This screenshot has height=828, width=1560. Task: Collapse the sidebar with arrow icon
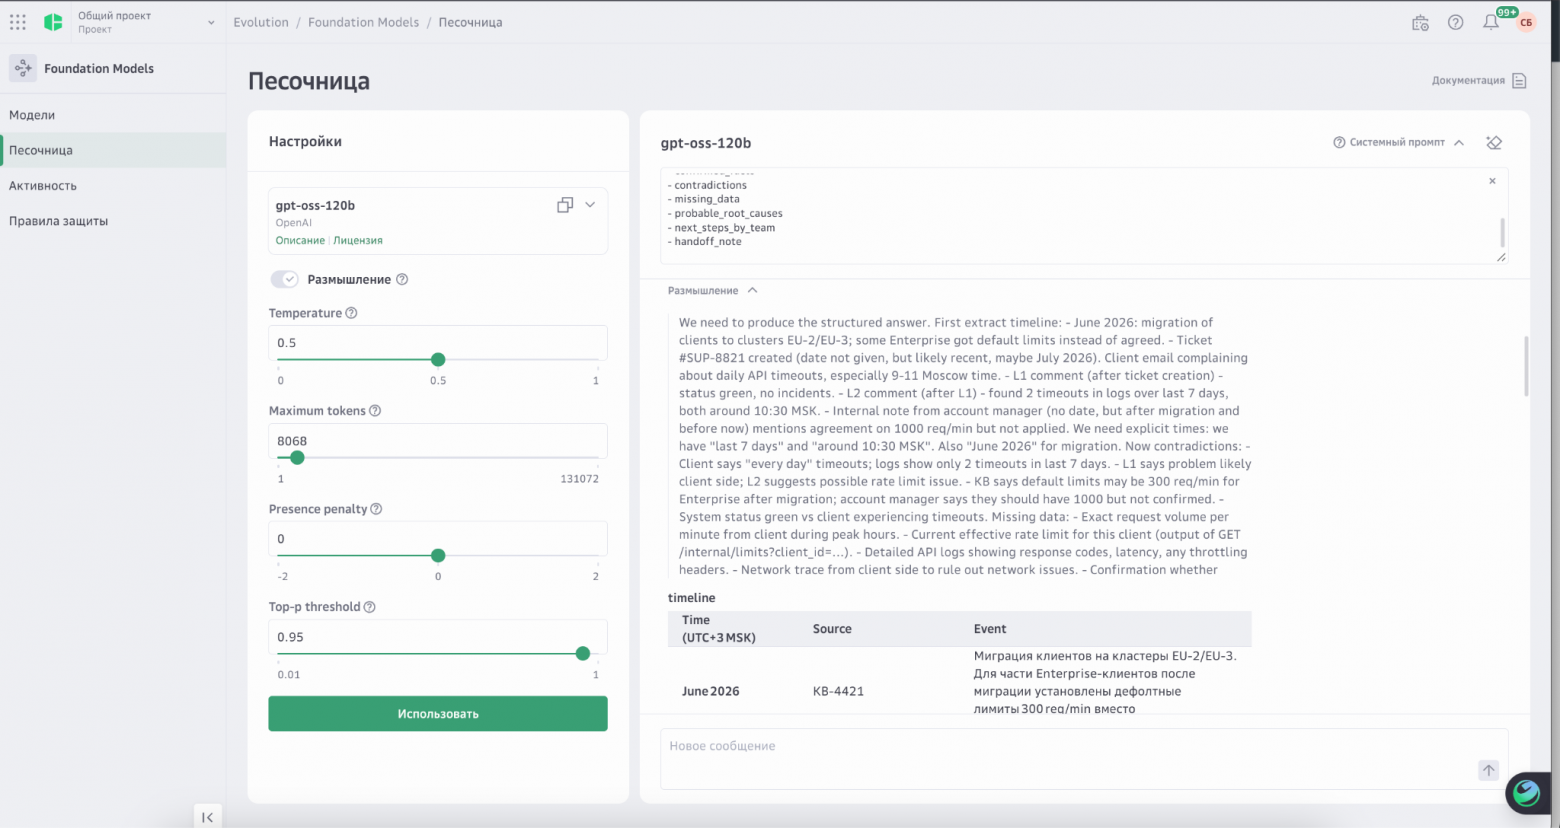[207, 817]
